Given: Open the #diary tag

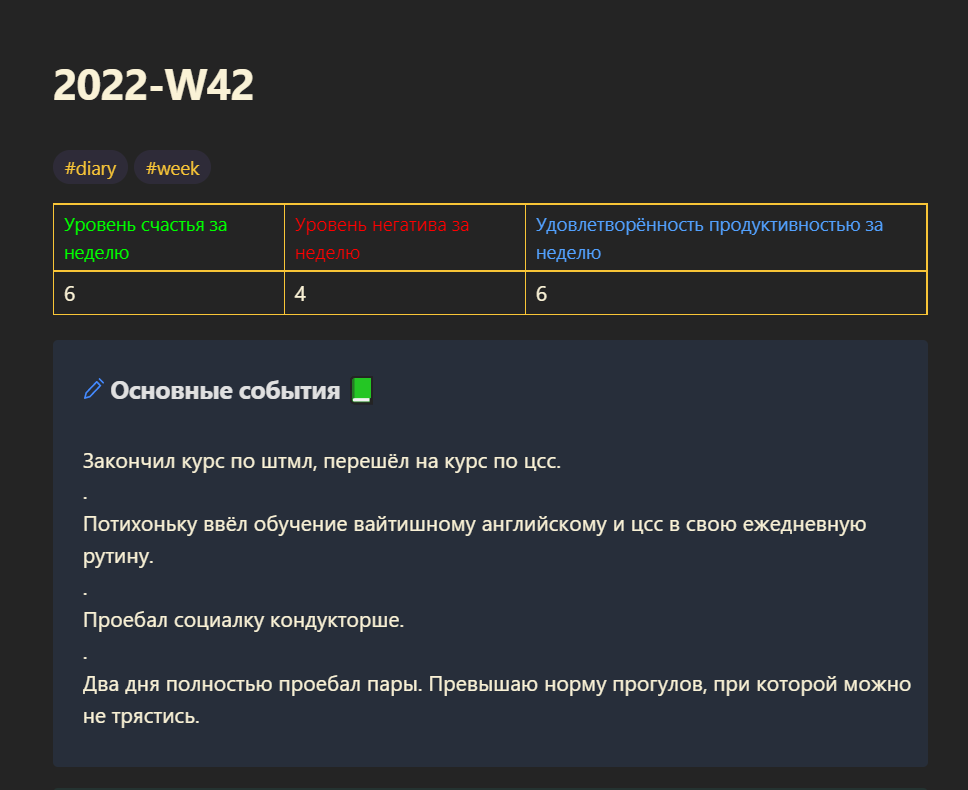Looking at the screenshot, I should pyautogui.click(x=90, y=168).
